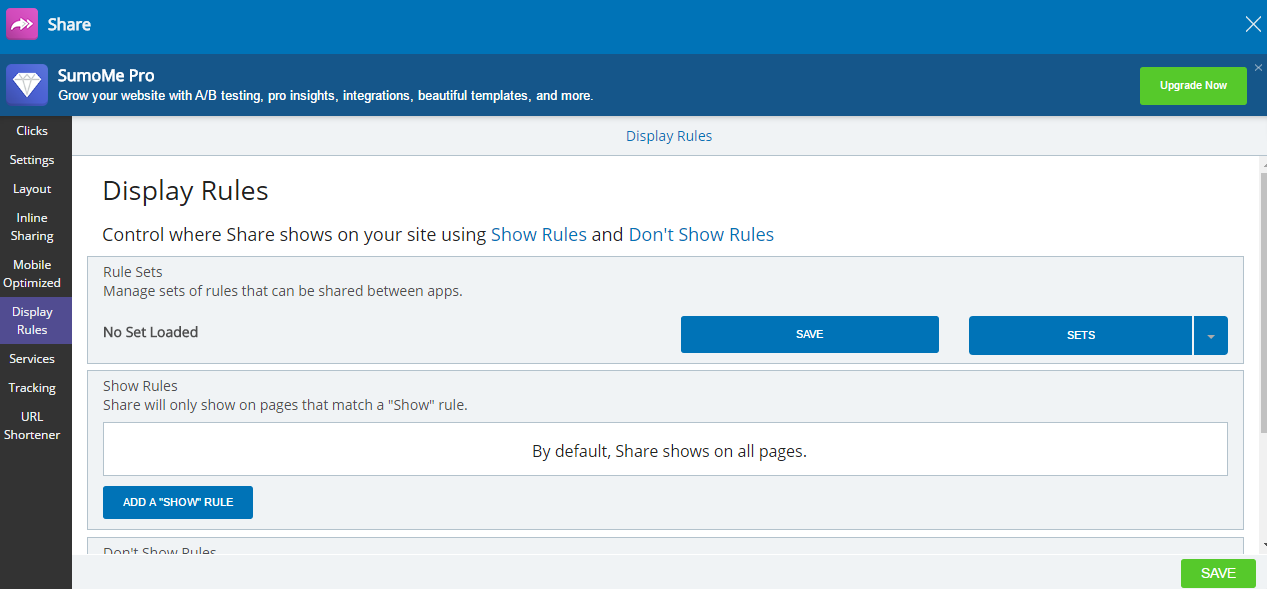Viewport: 1267px width, 589px height.
Task: Click ADD A "SHOW" RULE button
Action: 178,502
